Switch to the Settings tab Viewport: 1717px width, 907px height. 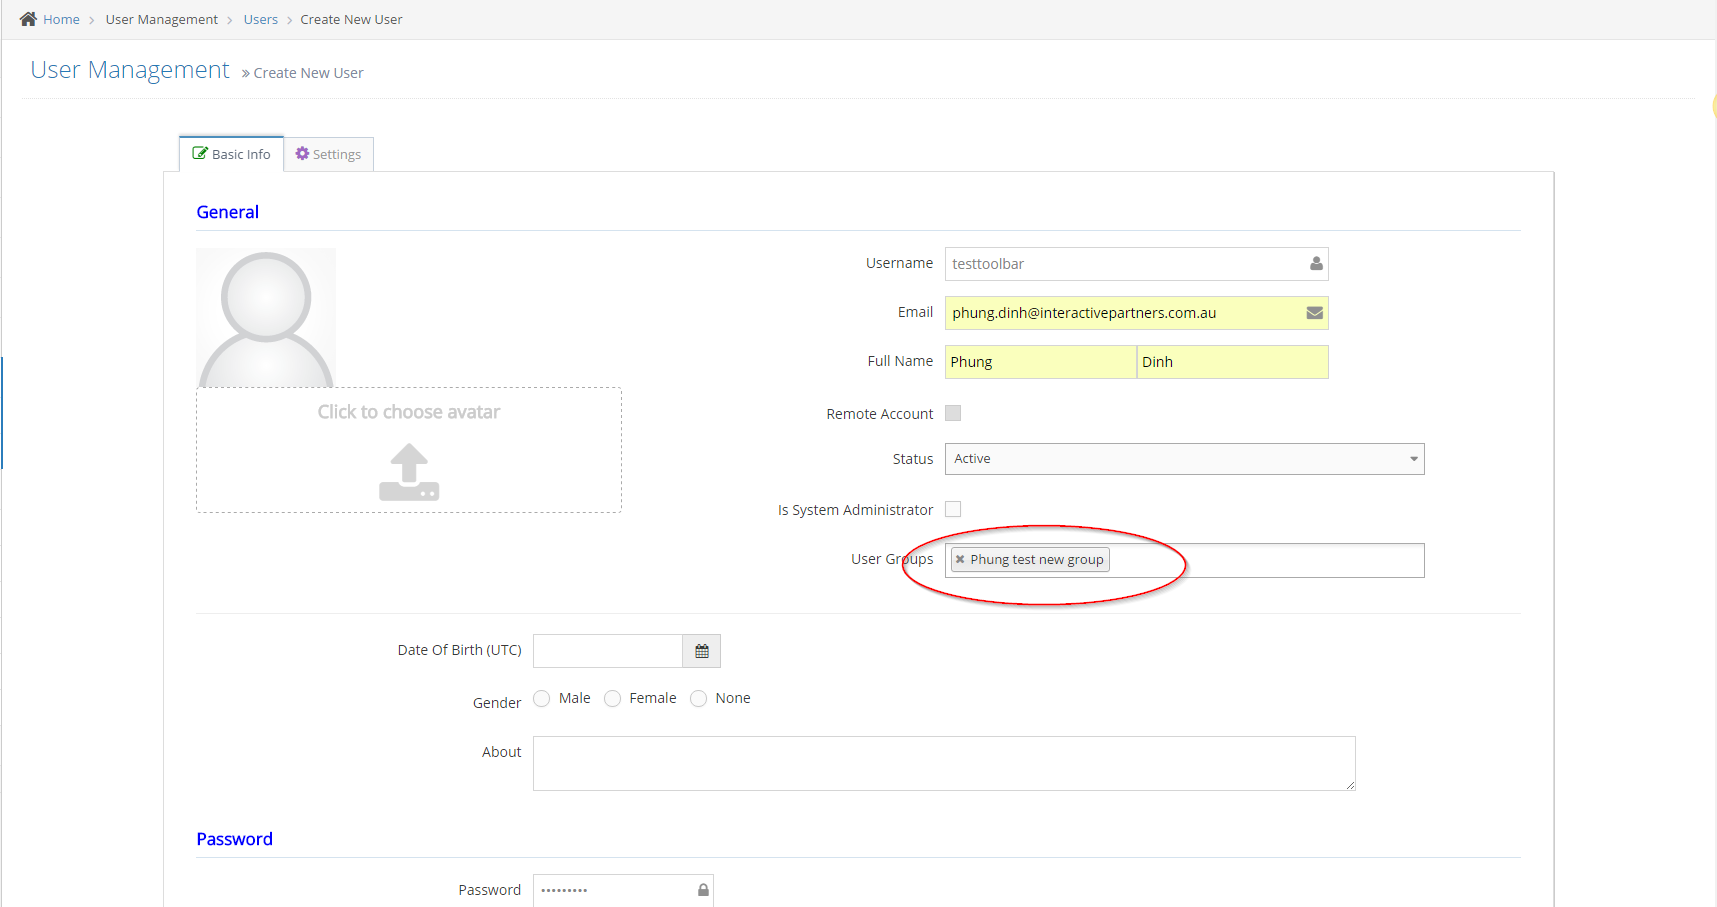pyautogui.click(x=329, y=154)
